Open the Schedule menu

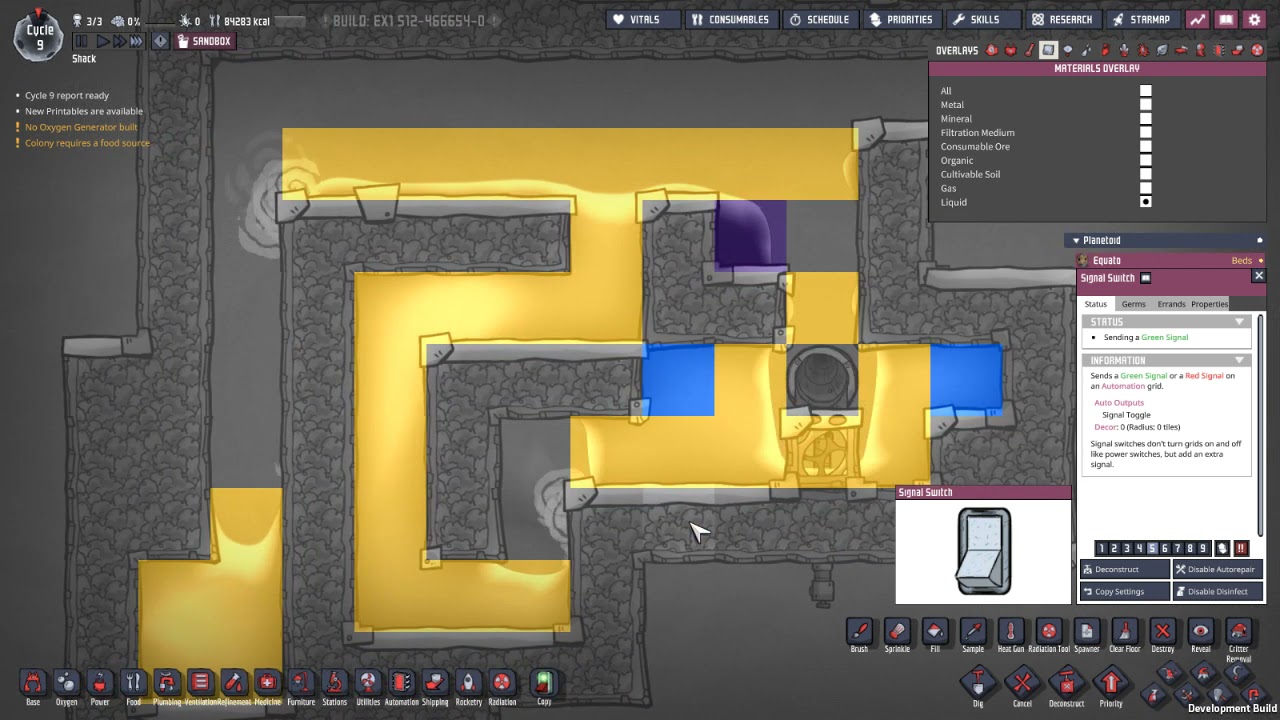(x=819, y=19)
